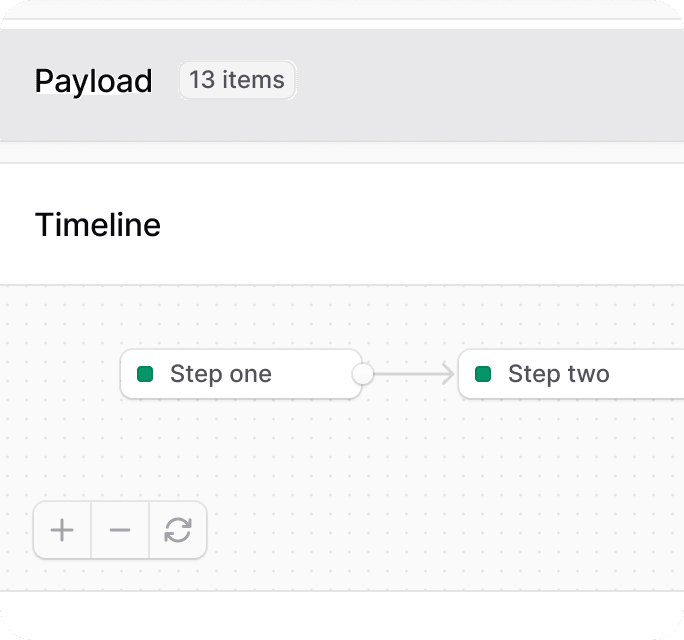Select the output handle circle on Step one
This screenshot has height=640, width=684.
363,374
